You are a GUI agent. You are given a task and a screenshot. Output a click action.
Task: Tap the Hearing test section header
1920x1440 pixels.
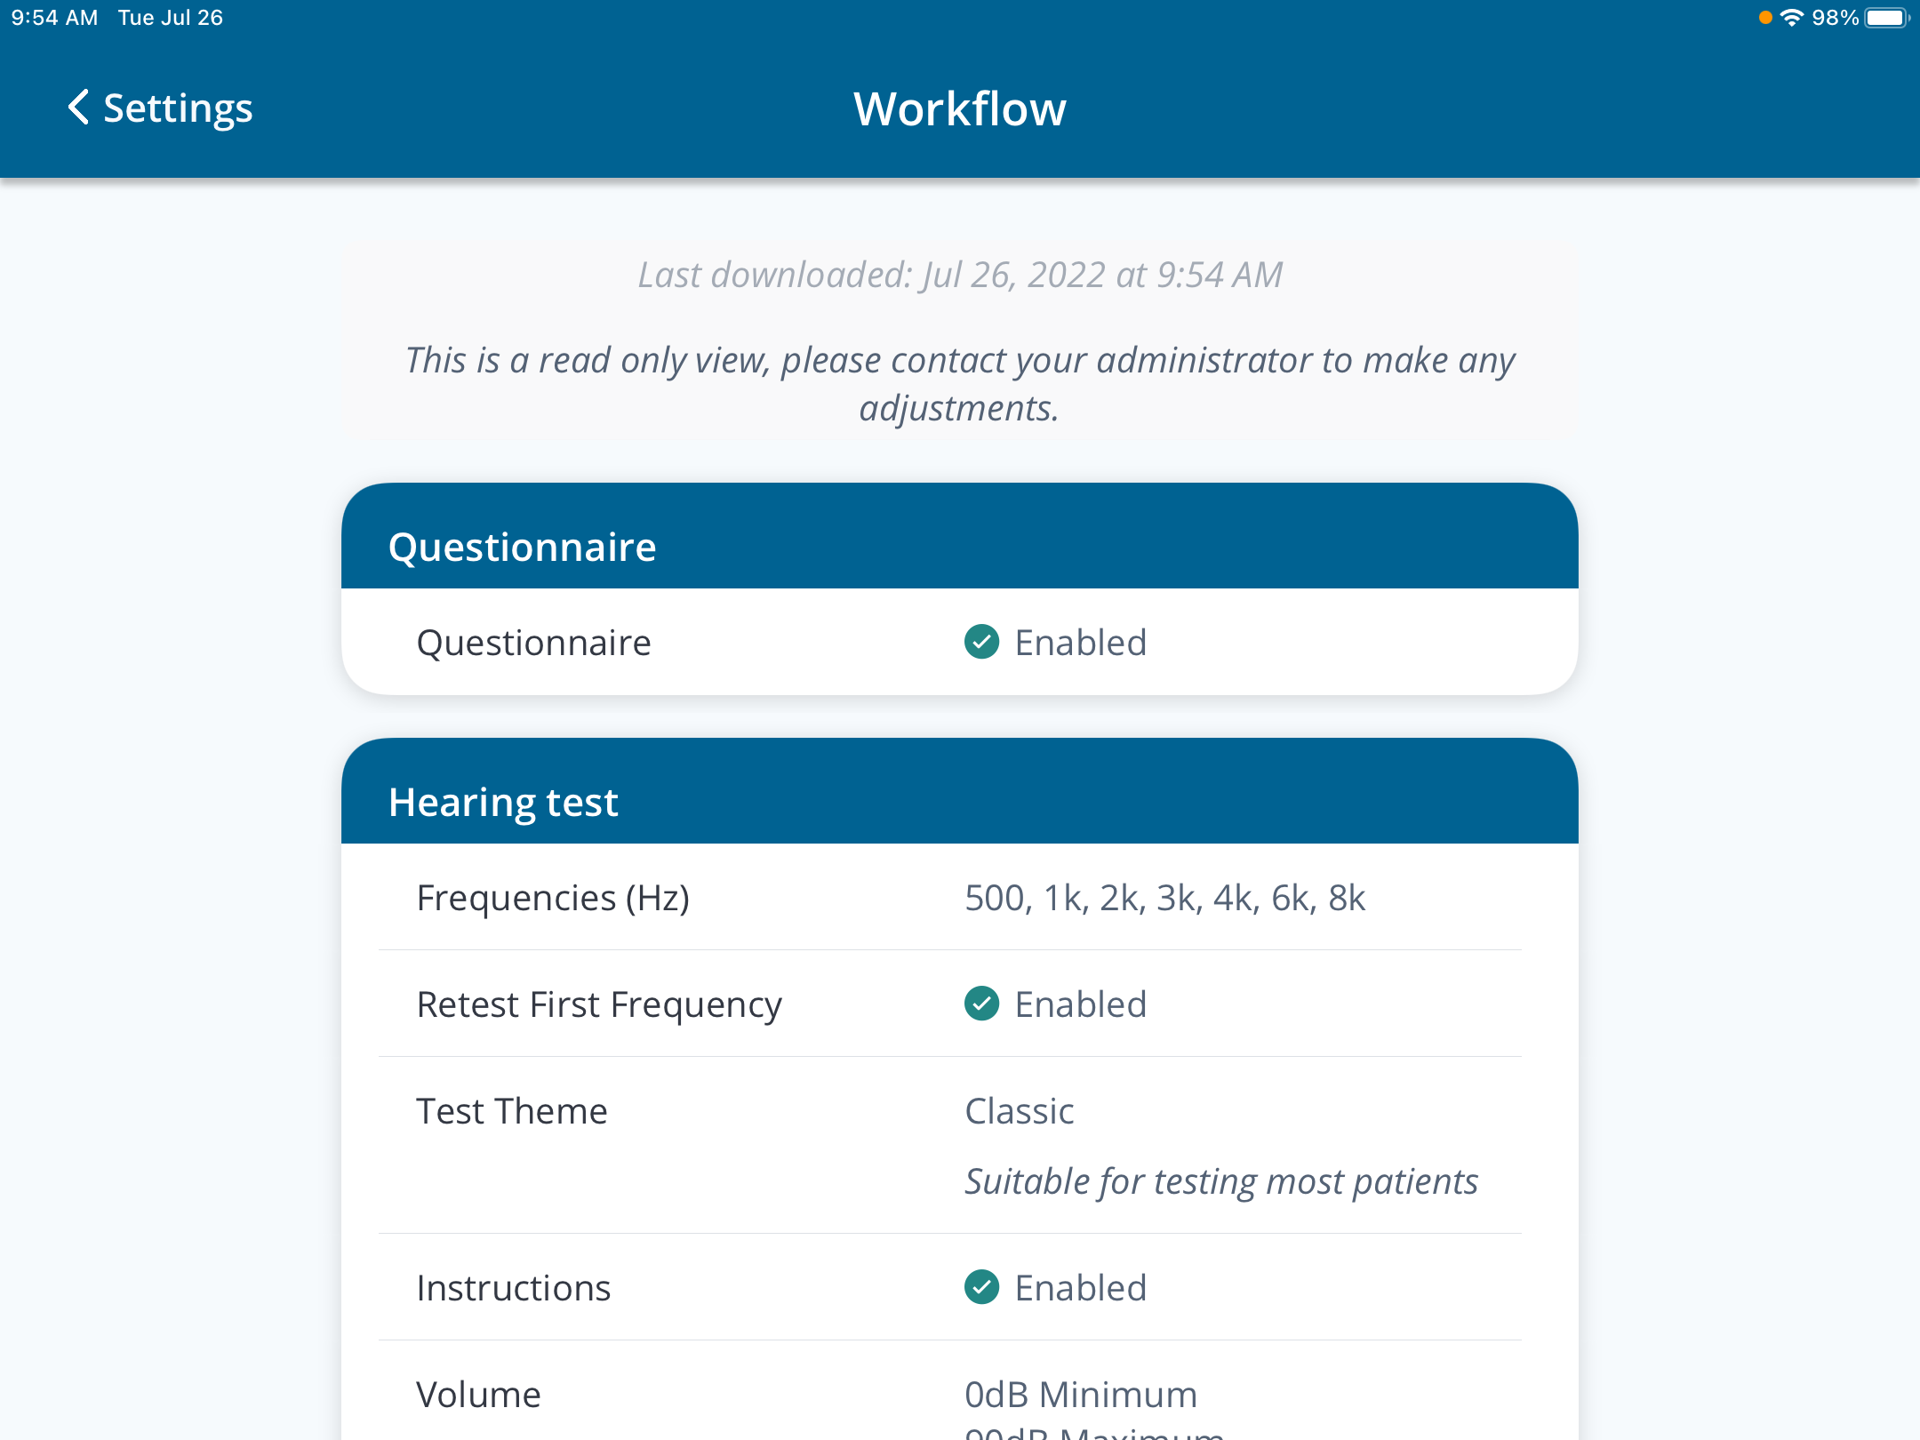tap(960, 791)
